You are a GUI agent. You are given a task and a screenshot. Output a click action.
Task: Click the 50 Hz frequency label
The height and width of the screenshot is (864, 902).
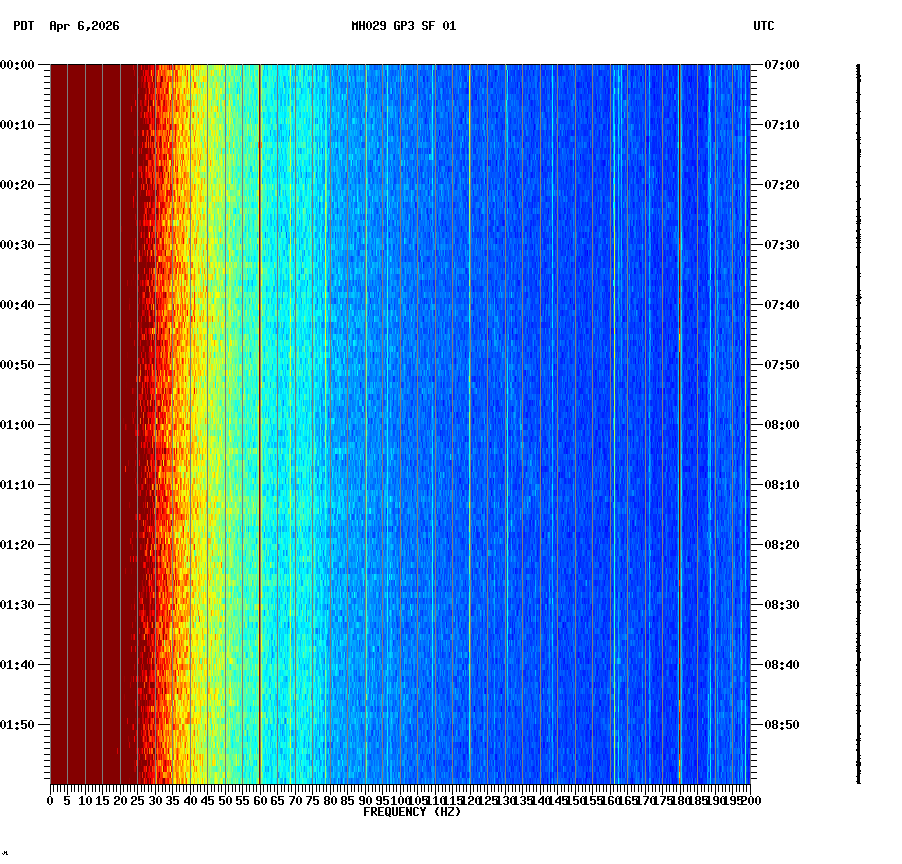(x=224, y=800)
